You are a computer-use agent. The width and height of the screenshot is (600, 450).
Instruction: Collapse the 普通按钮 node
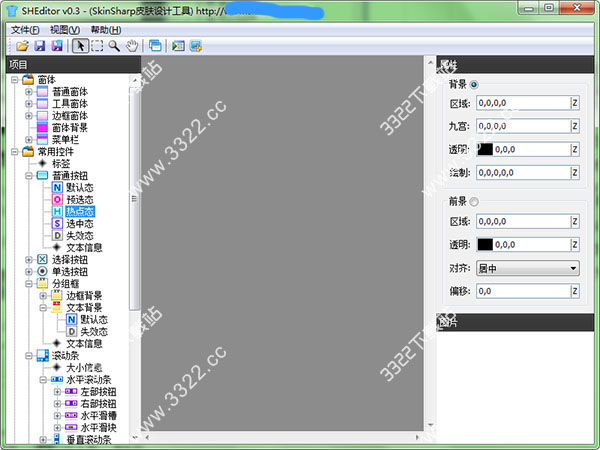29,176
